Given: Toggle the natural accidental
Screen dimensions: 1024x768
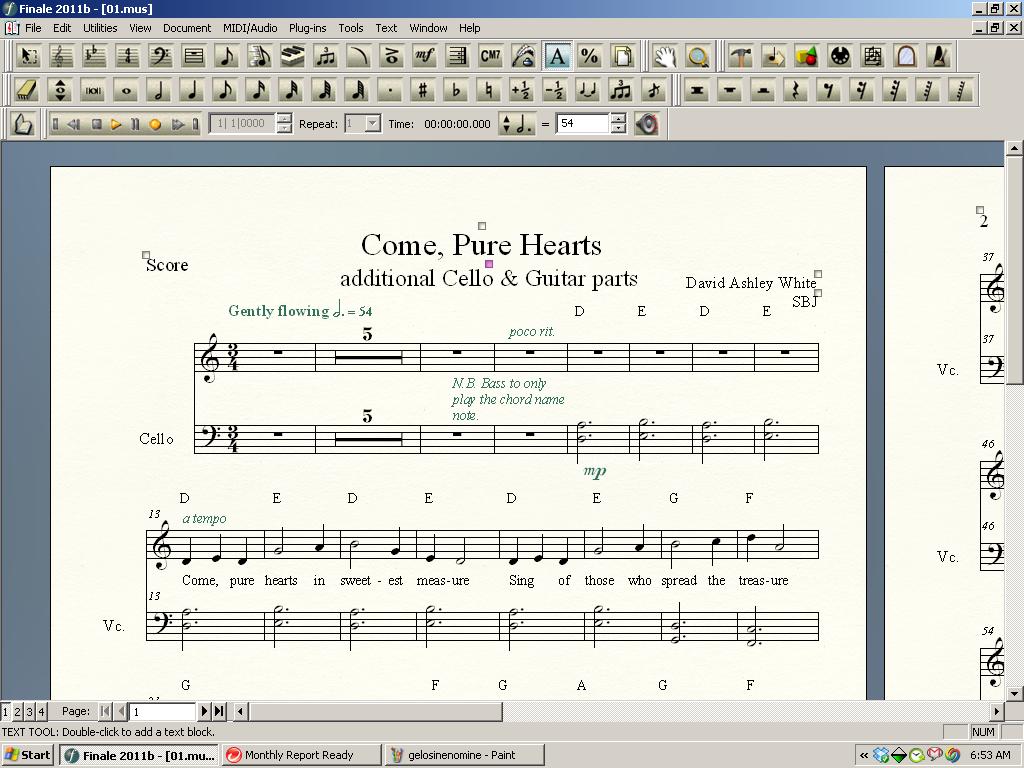Looking at the screenshot, I should tap(489, 90).
